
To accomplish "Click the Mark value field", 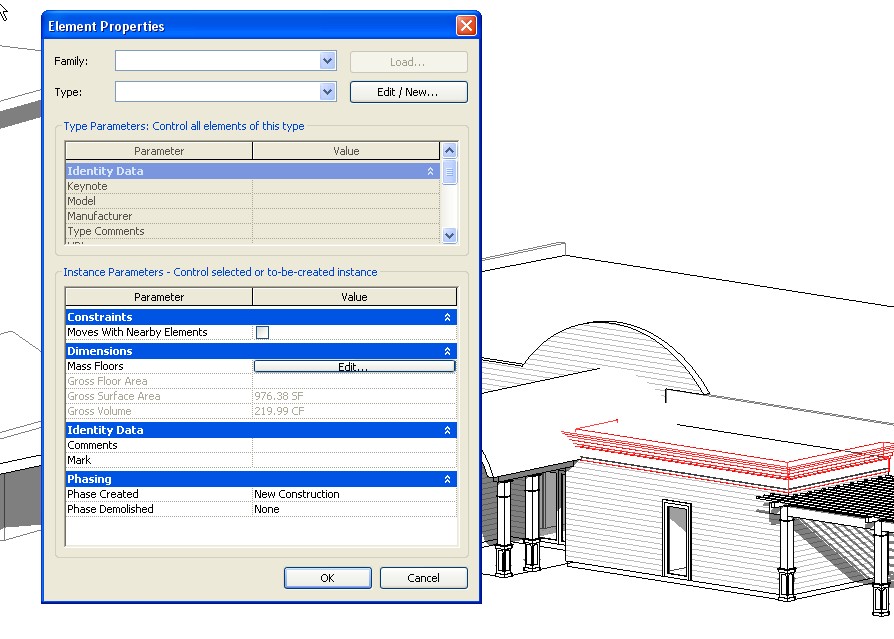I will pyautogui.click(x=354, y=460).
